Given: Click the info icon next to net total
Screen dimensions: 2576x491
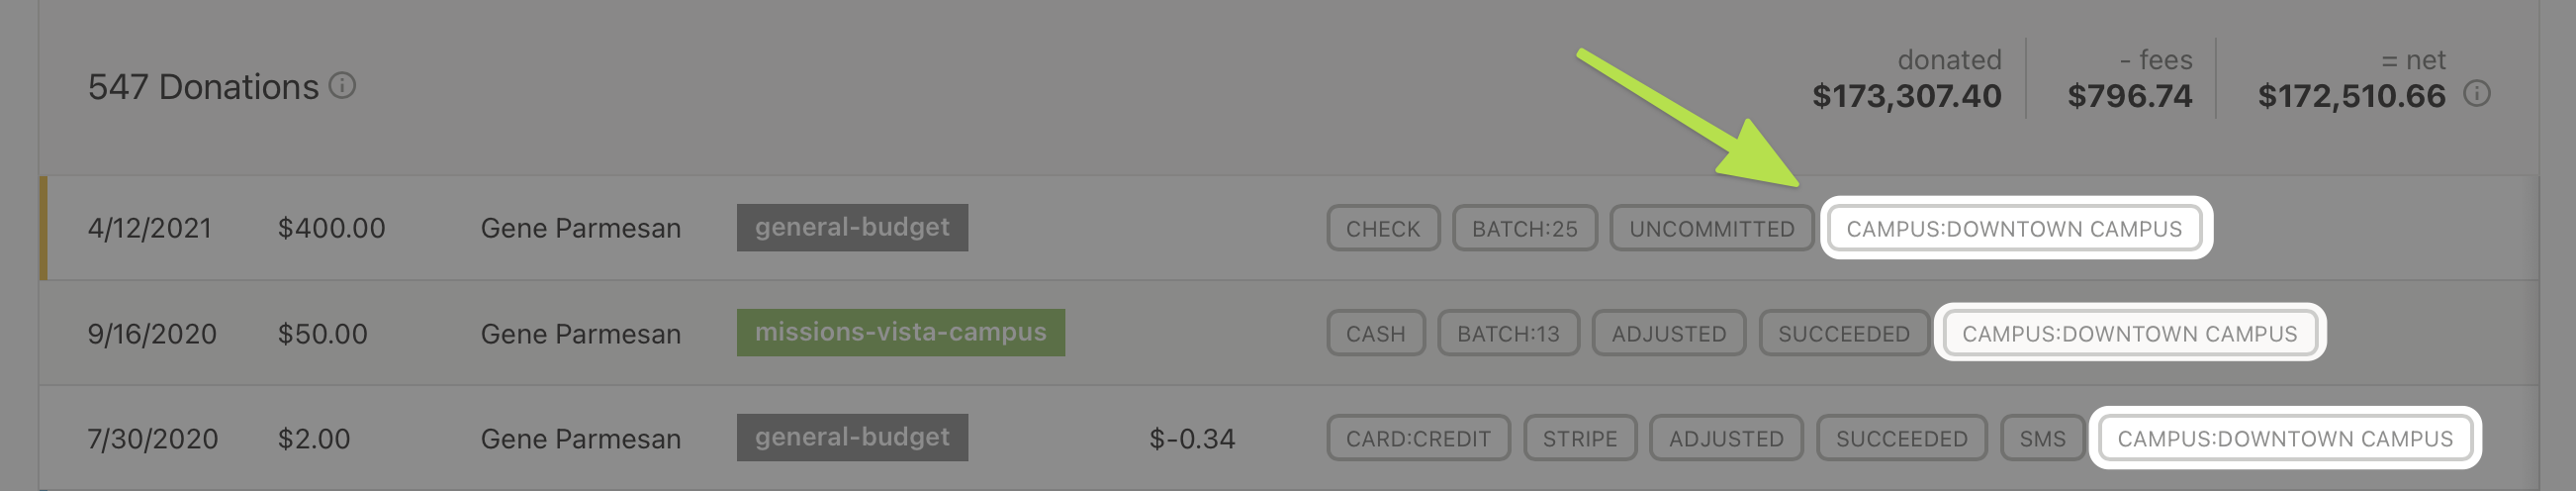Looking at the screenshot, I should 2476,94.
